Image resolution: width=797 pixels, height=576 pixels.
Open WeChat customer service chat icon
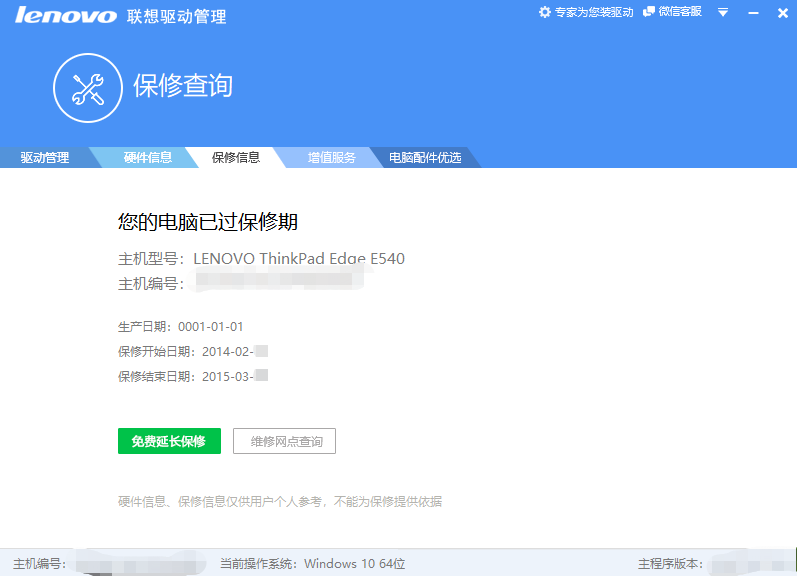(x=649, y=12)
